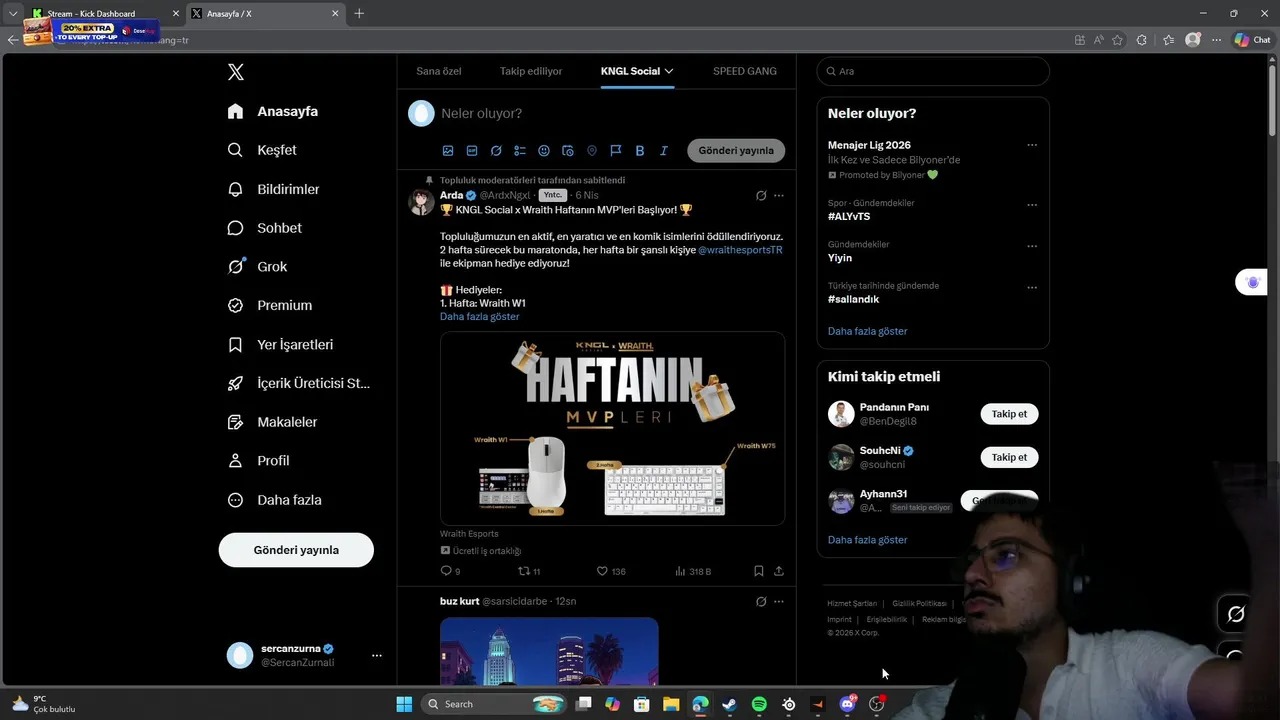Open Copilot Chat in browser toolbar
The width and height of the screenshot is (1280, 720).
click(x=1252, y=40)
